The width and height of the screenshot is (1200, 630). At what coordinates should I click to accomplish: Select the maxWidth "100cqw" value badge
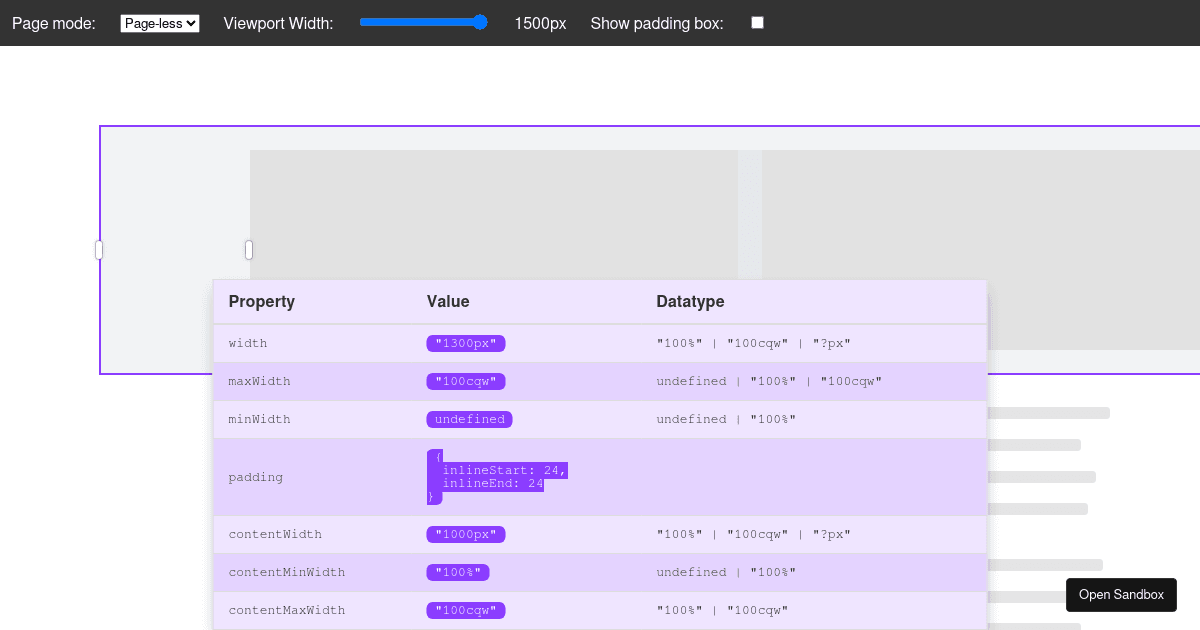pos(466,381)
